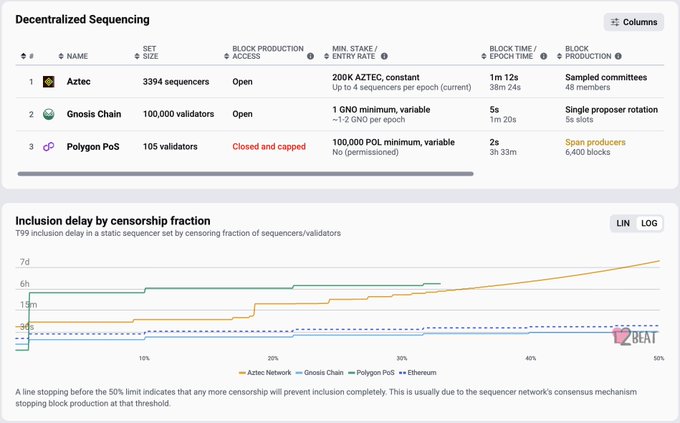Click the 3394 sequencers cell
680x423 pixels.
point(176,82)
